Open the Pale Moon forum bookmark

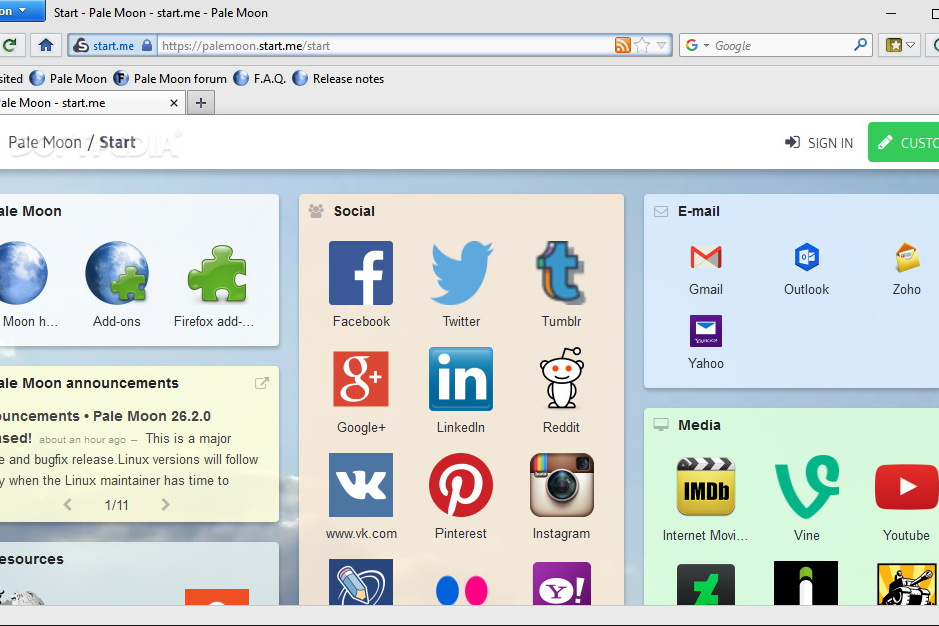(170, 78)
